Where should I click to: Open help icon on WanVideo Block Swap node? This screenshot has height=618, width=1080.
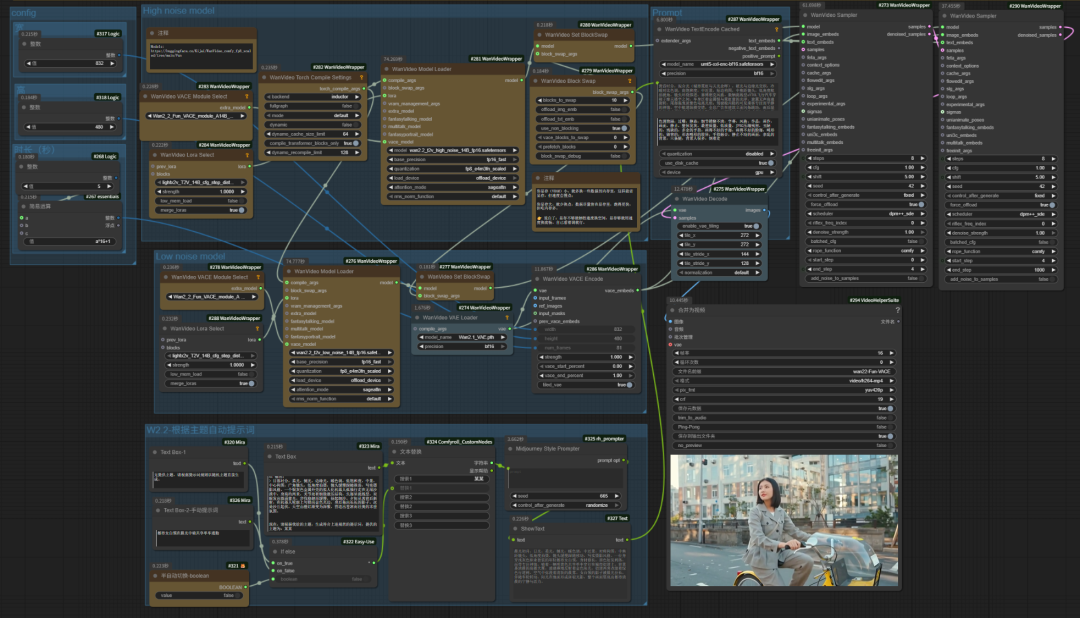(x=629, y=81)
